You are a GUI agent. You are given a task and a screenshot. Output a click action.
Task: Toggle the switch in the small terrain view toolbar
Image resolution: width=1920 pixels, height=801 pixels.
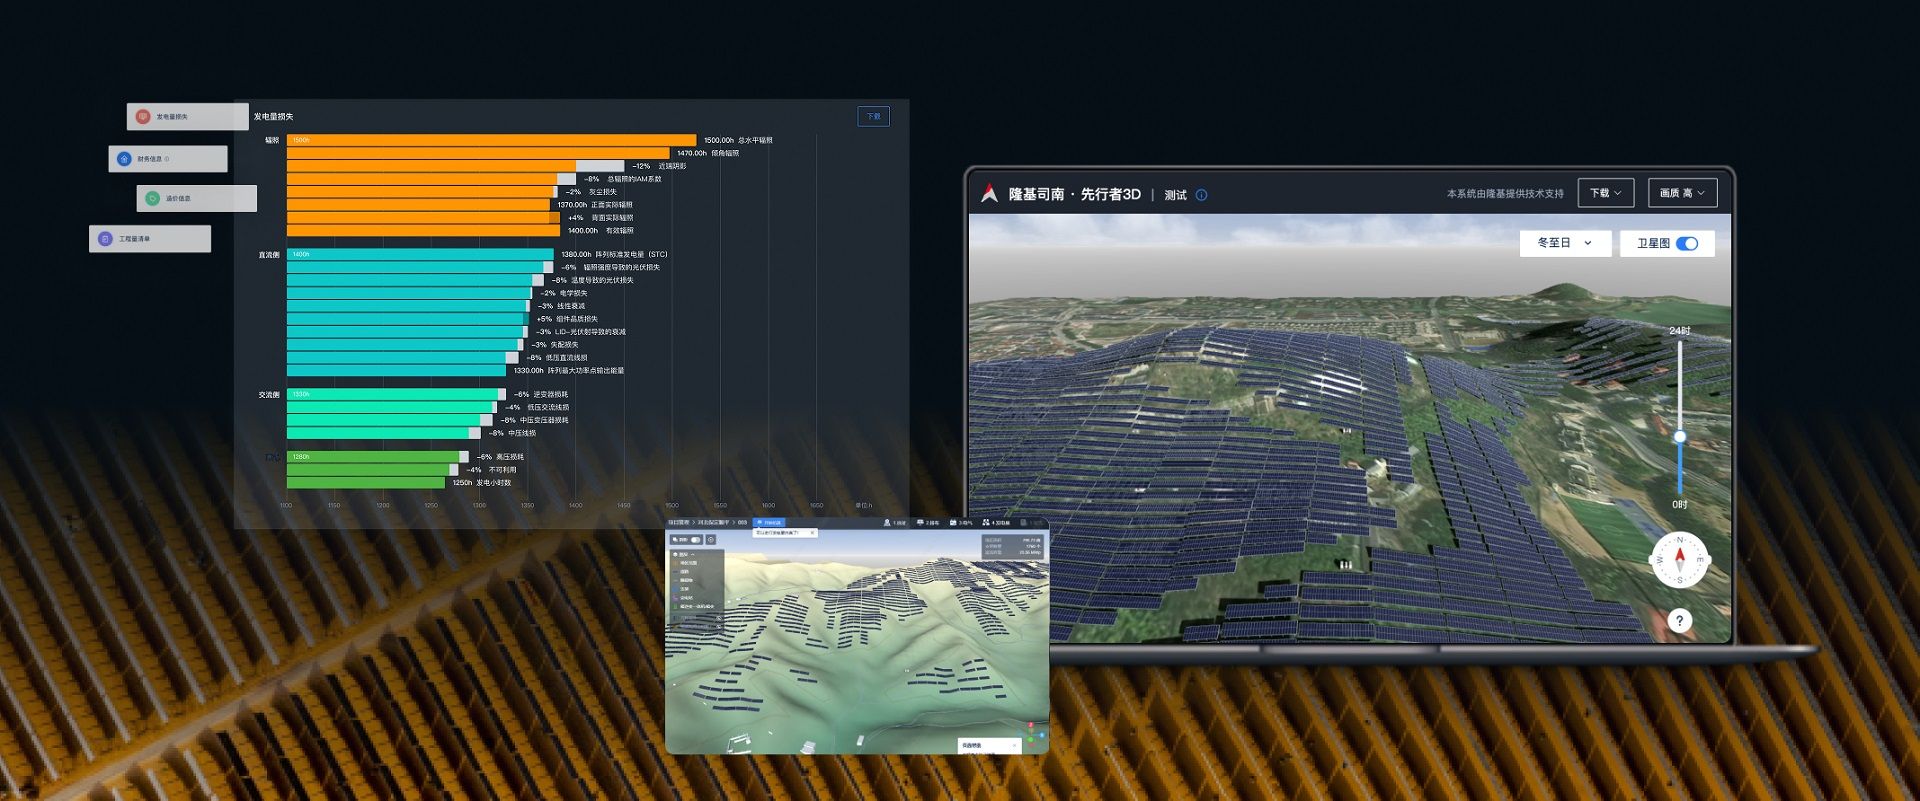pos(695,540)
